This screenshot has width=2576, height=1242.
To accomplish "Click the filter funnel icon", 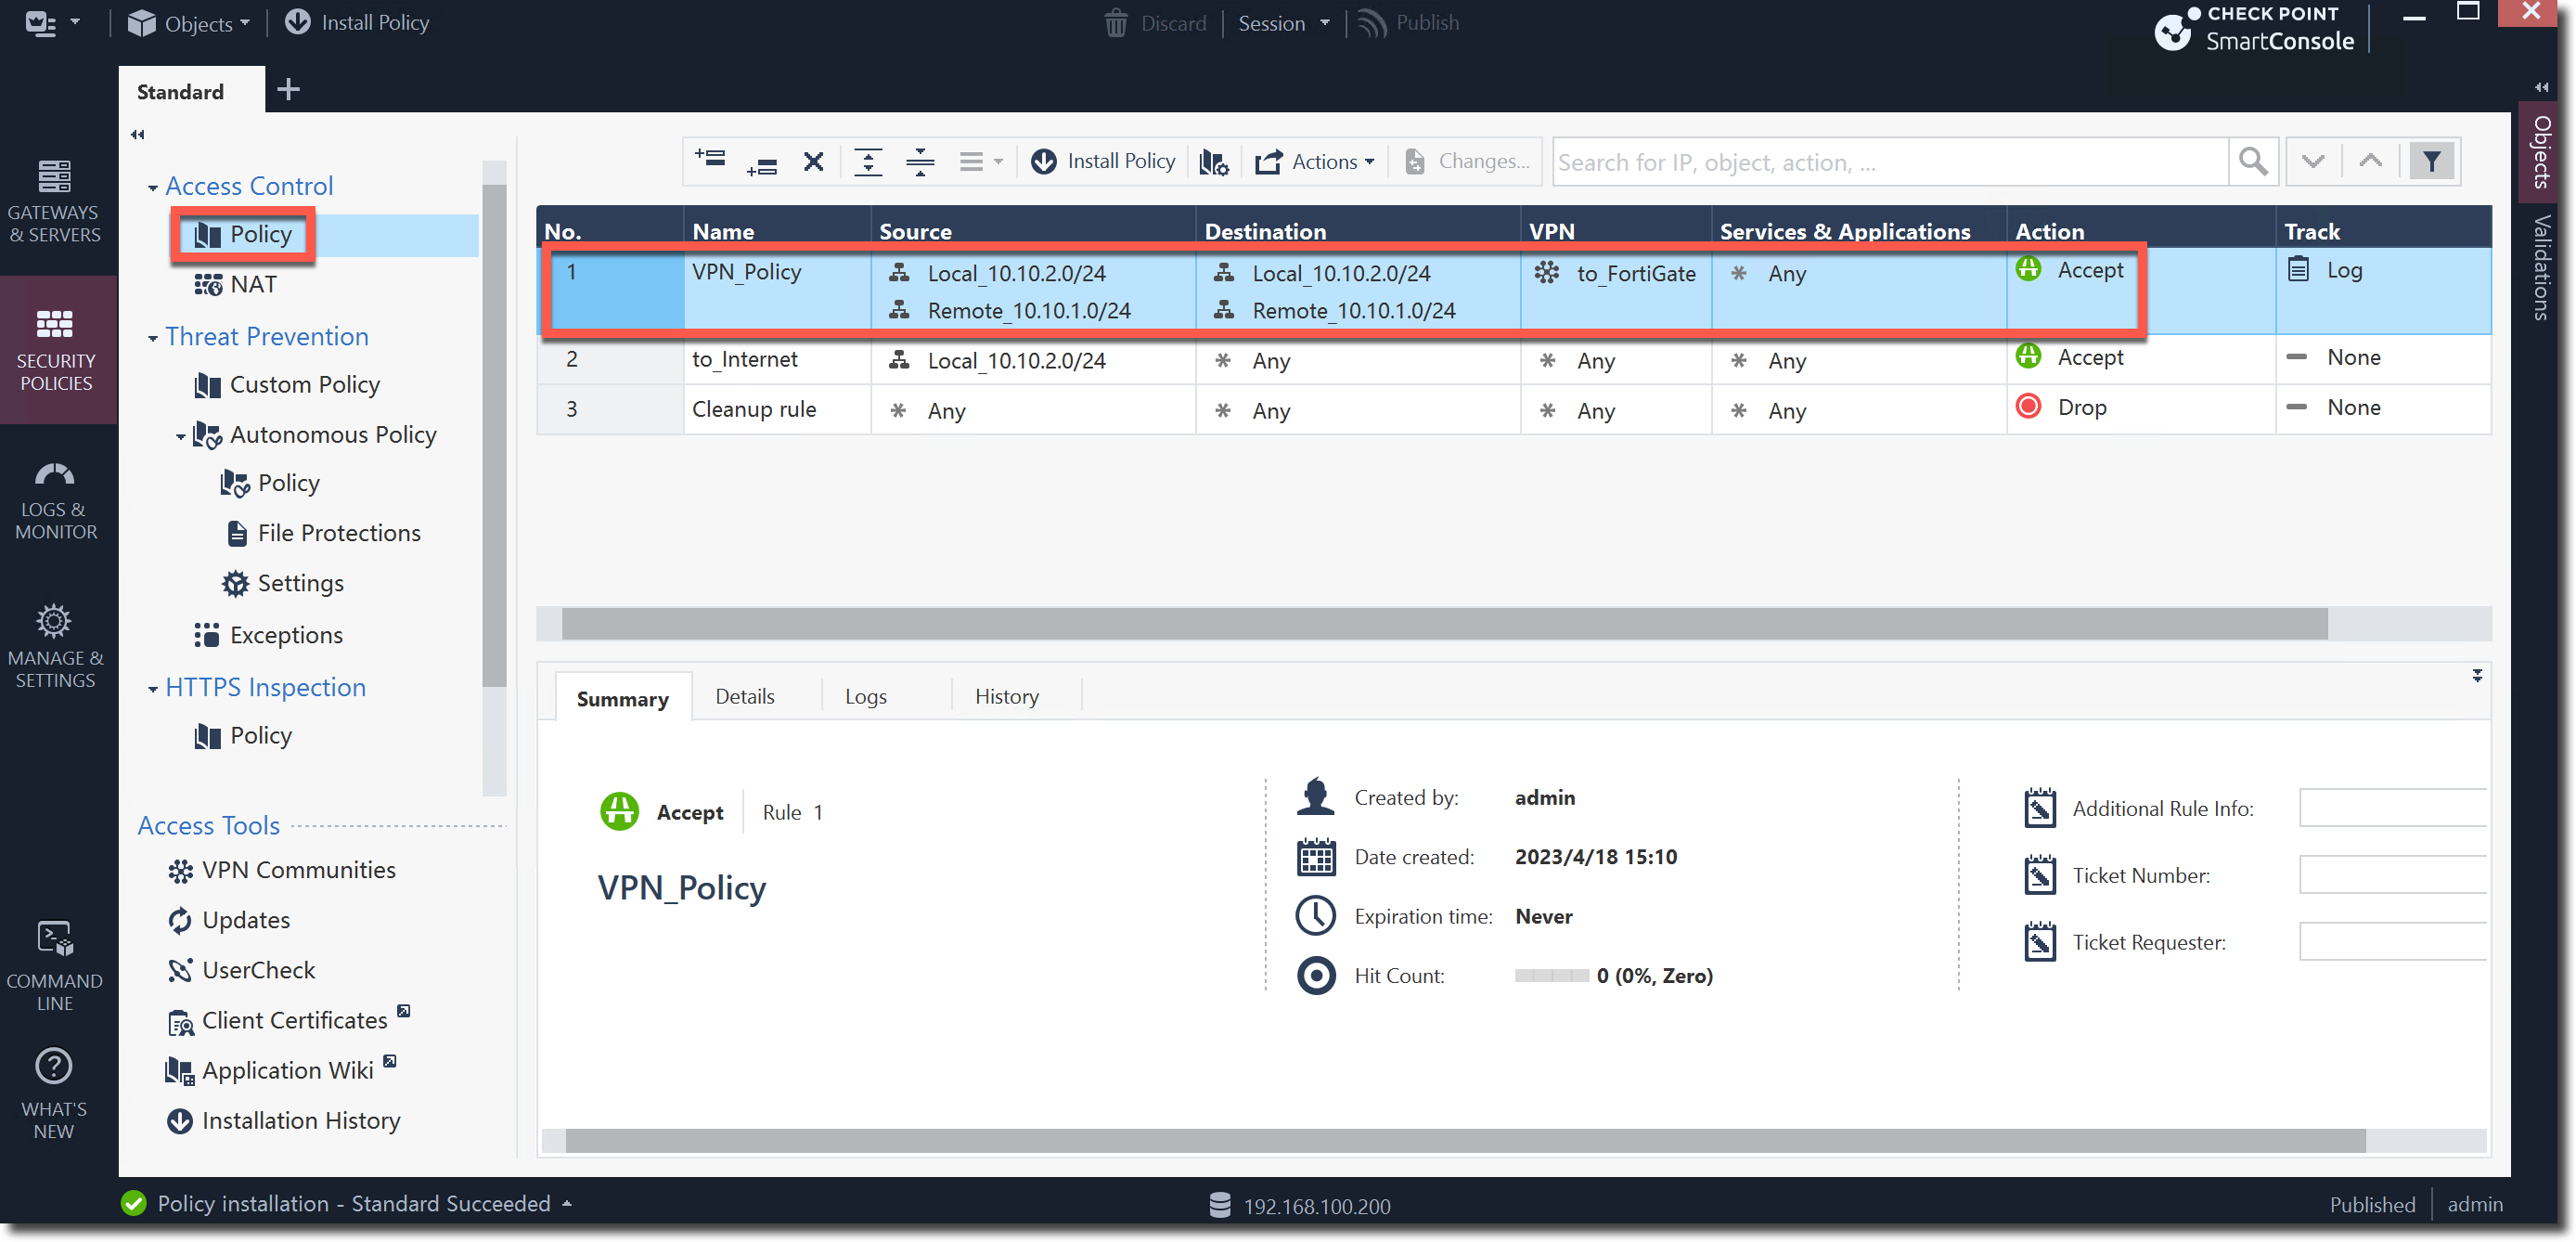I will [2431, 161].
